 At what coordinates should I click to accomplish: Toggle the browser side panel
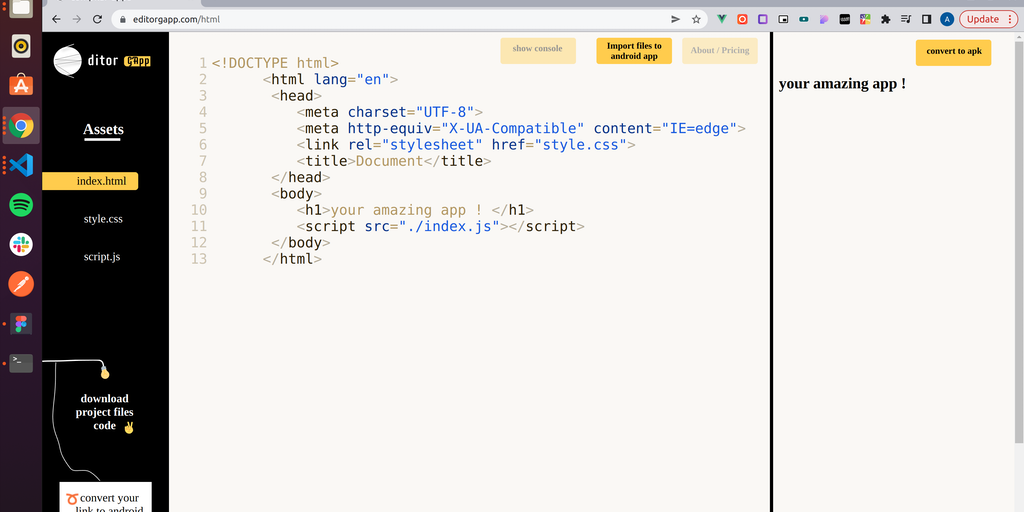pos(926,19)
